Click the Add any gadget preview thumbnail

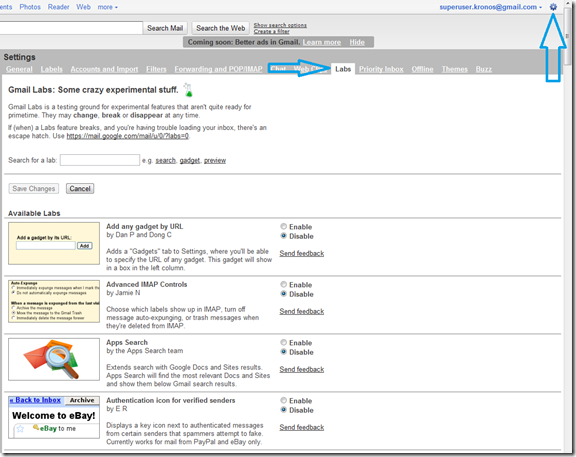54,243
